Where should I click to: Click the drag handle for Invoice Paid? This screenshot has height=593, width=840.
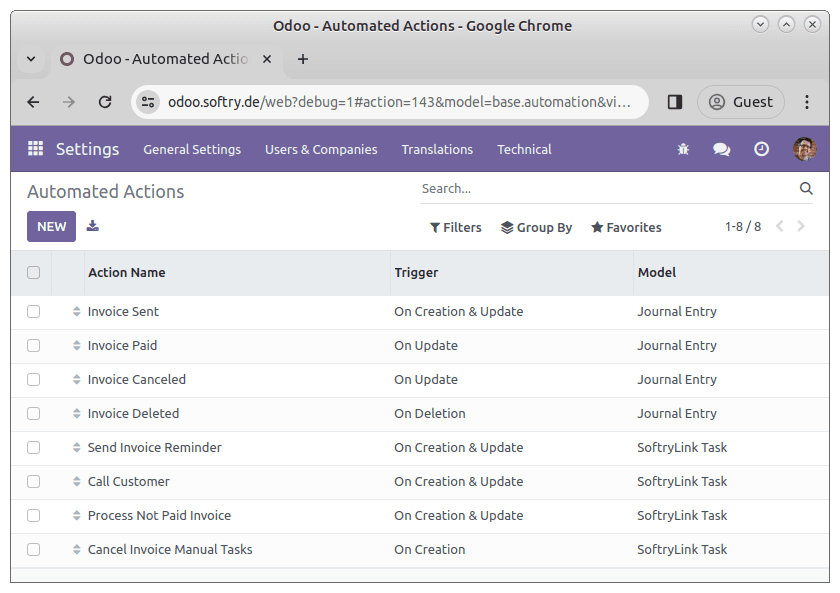point(77,346)
